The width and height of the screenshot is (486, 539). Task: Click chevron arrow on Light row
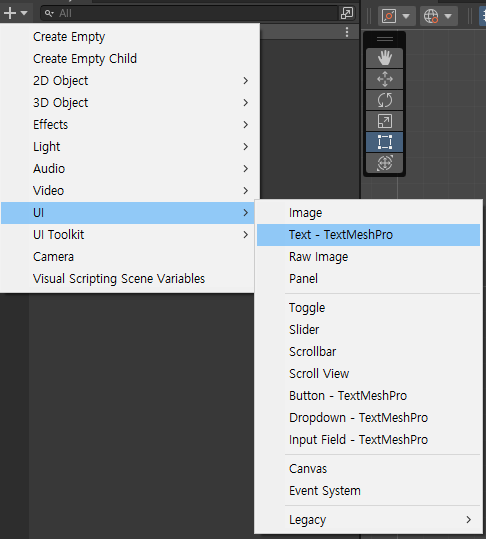coord(245,147)
